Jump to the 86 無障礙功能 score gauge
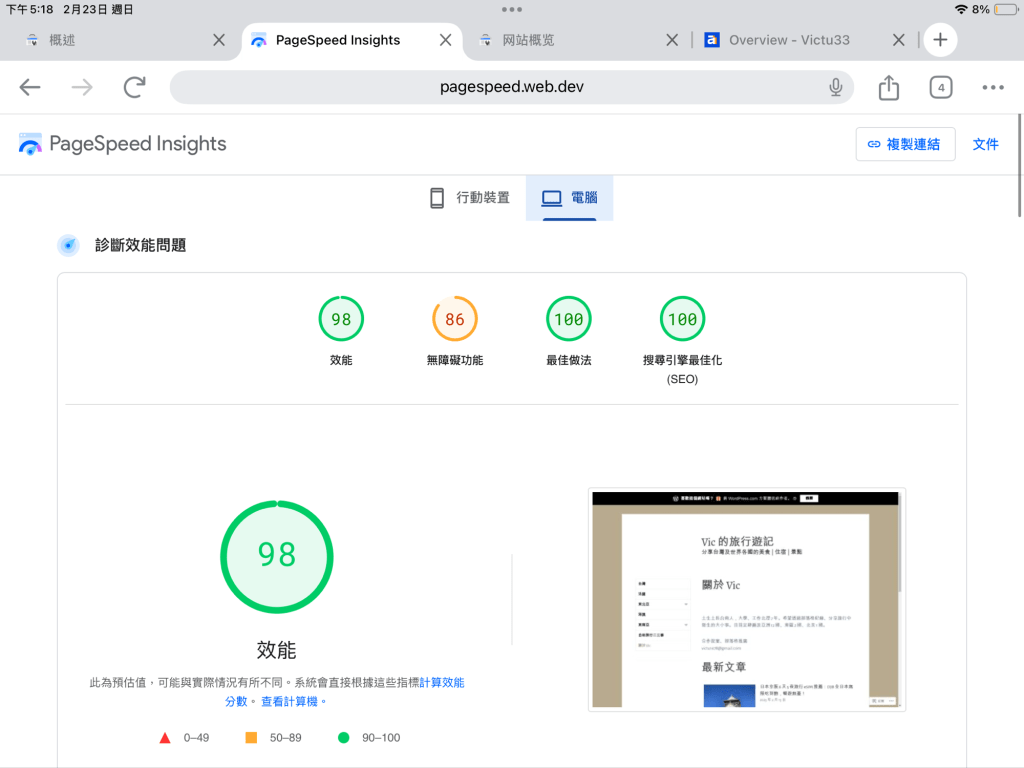This screenshot has height=768, width=1024. pyautogui.click(x=455, y=320)
